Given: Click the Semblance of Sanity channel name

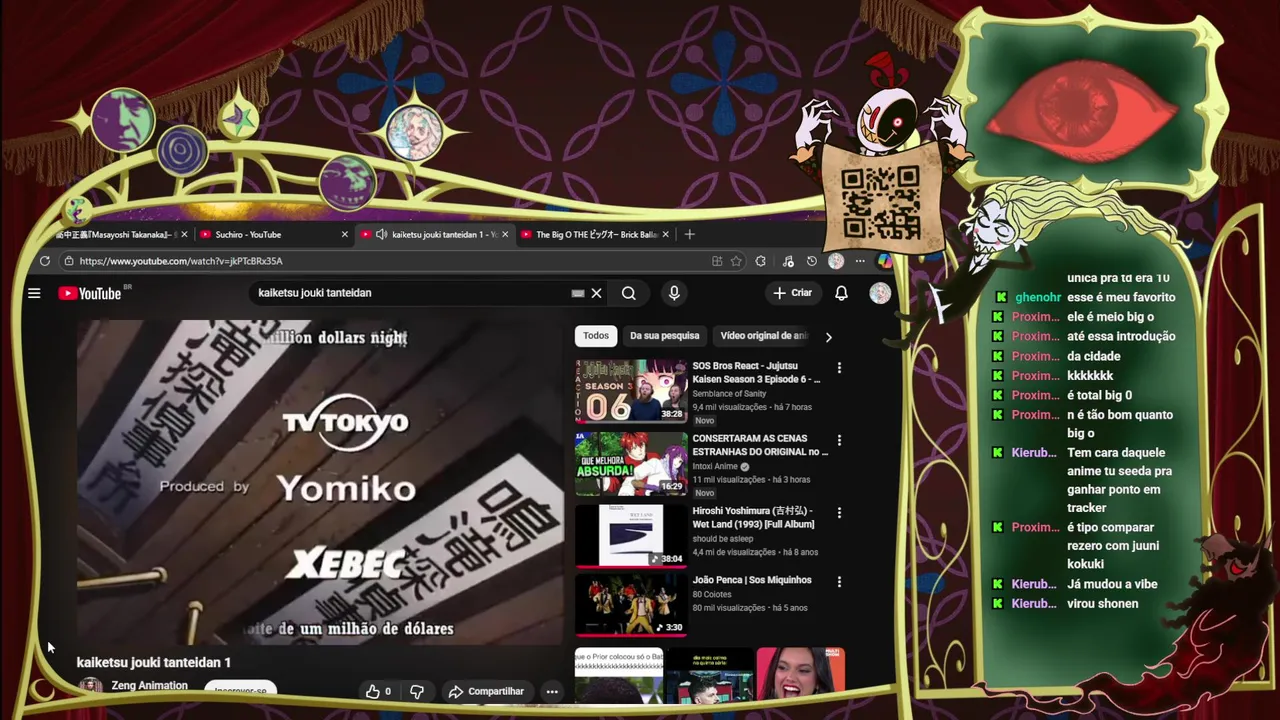Looking at the screenshot, I should click(730, 394).
